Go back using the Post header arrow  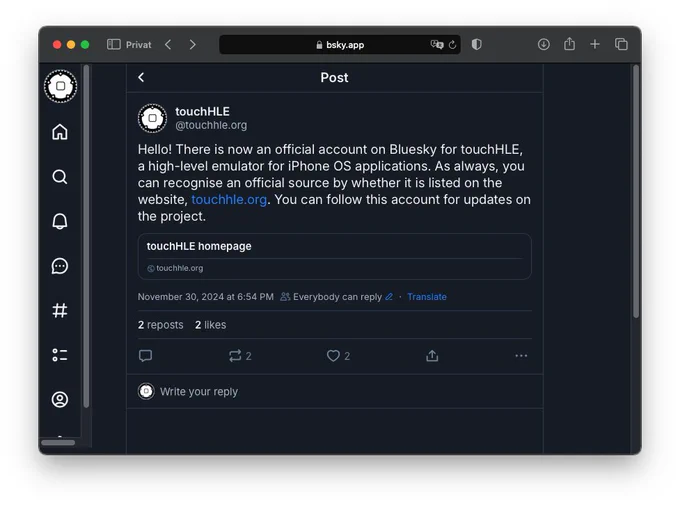point(141,77)
